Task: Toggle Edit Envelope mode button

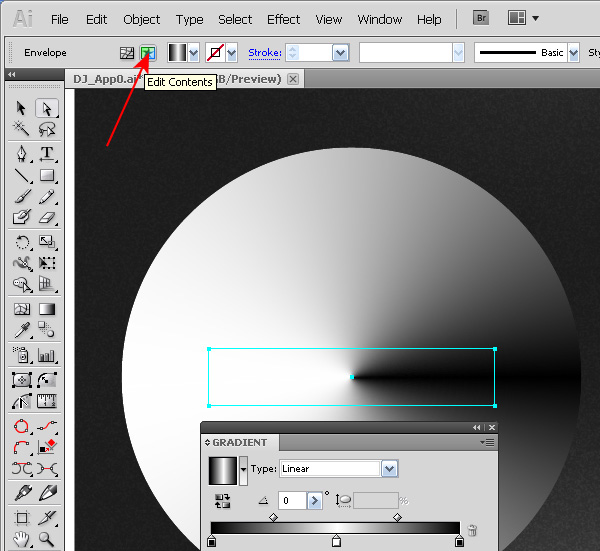Action: tap(127, 52)
